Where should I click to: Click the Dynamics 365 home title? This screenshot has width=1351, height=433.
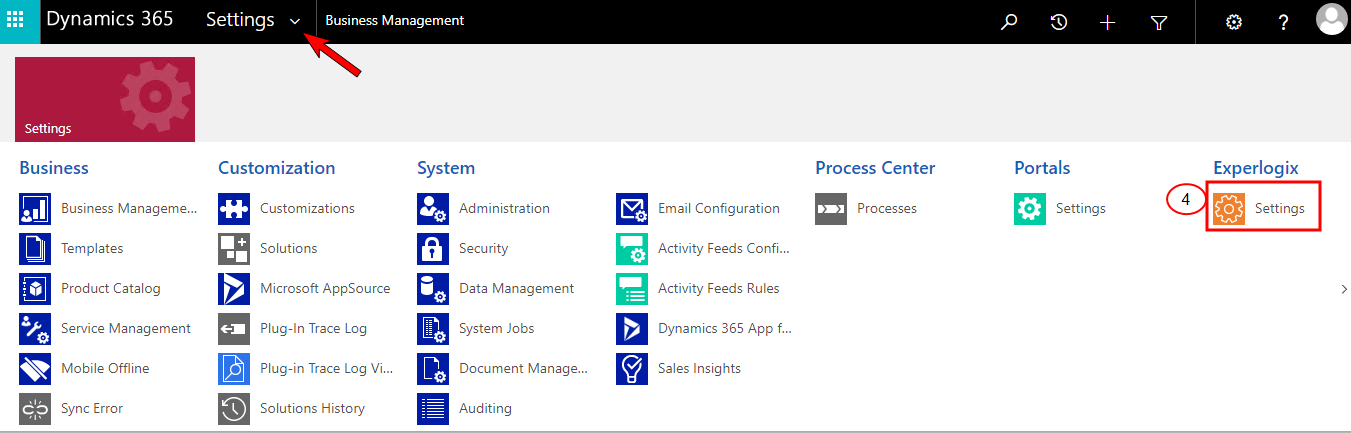109,20
